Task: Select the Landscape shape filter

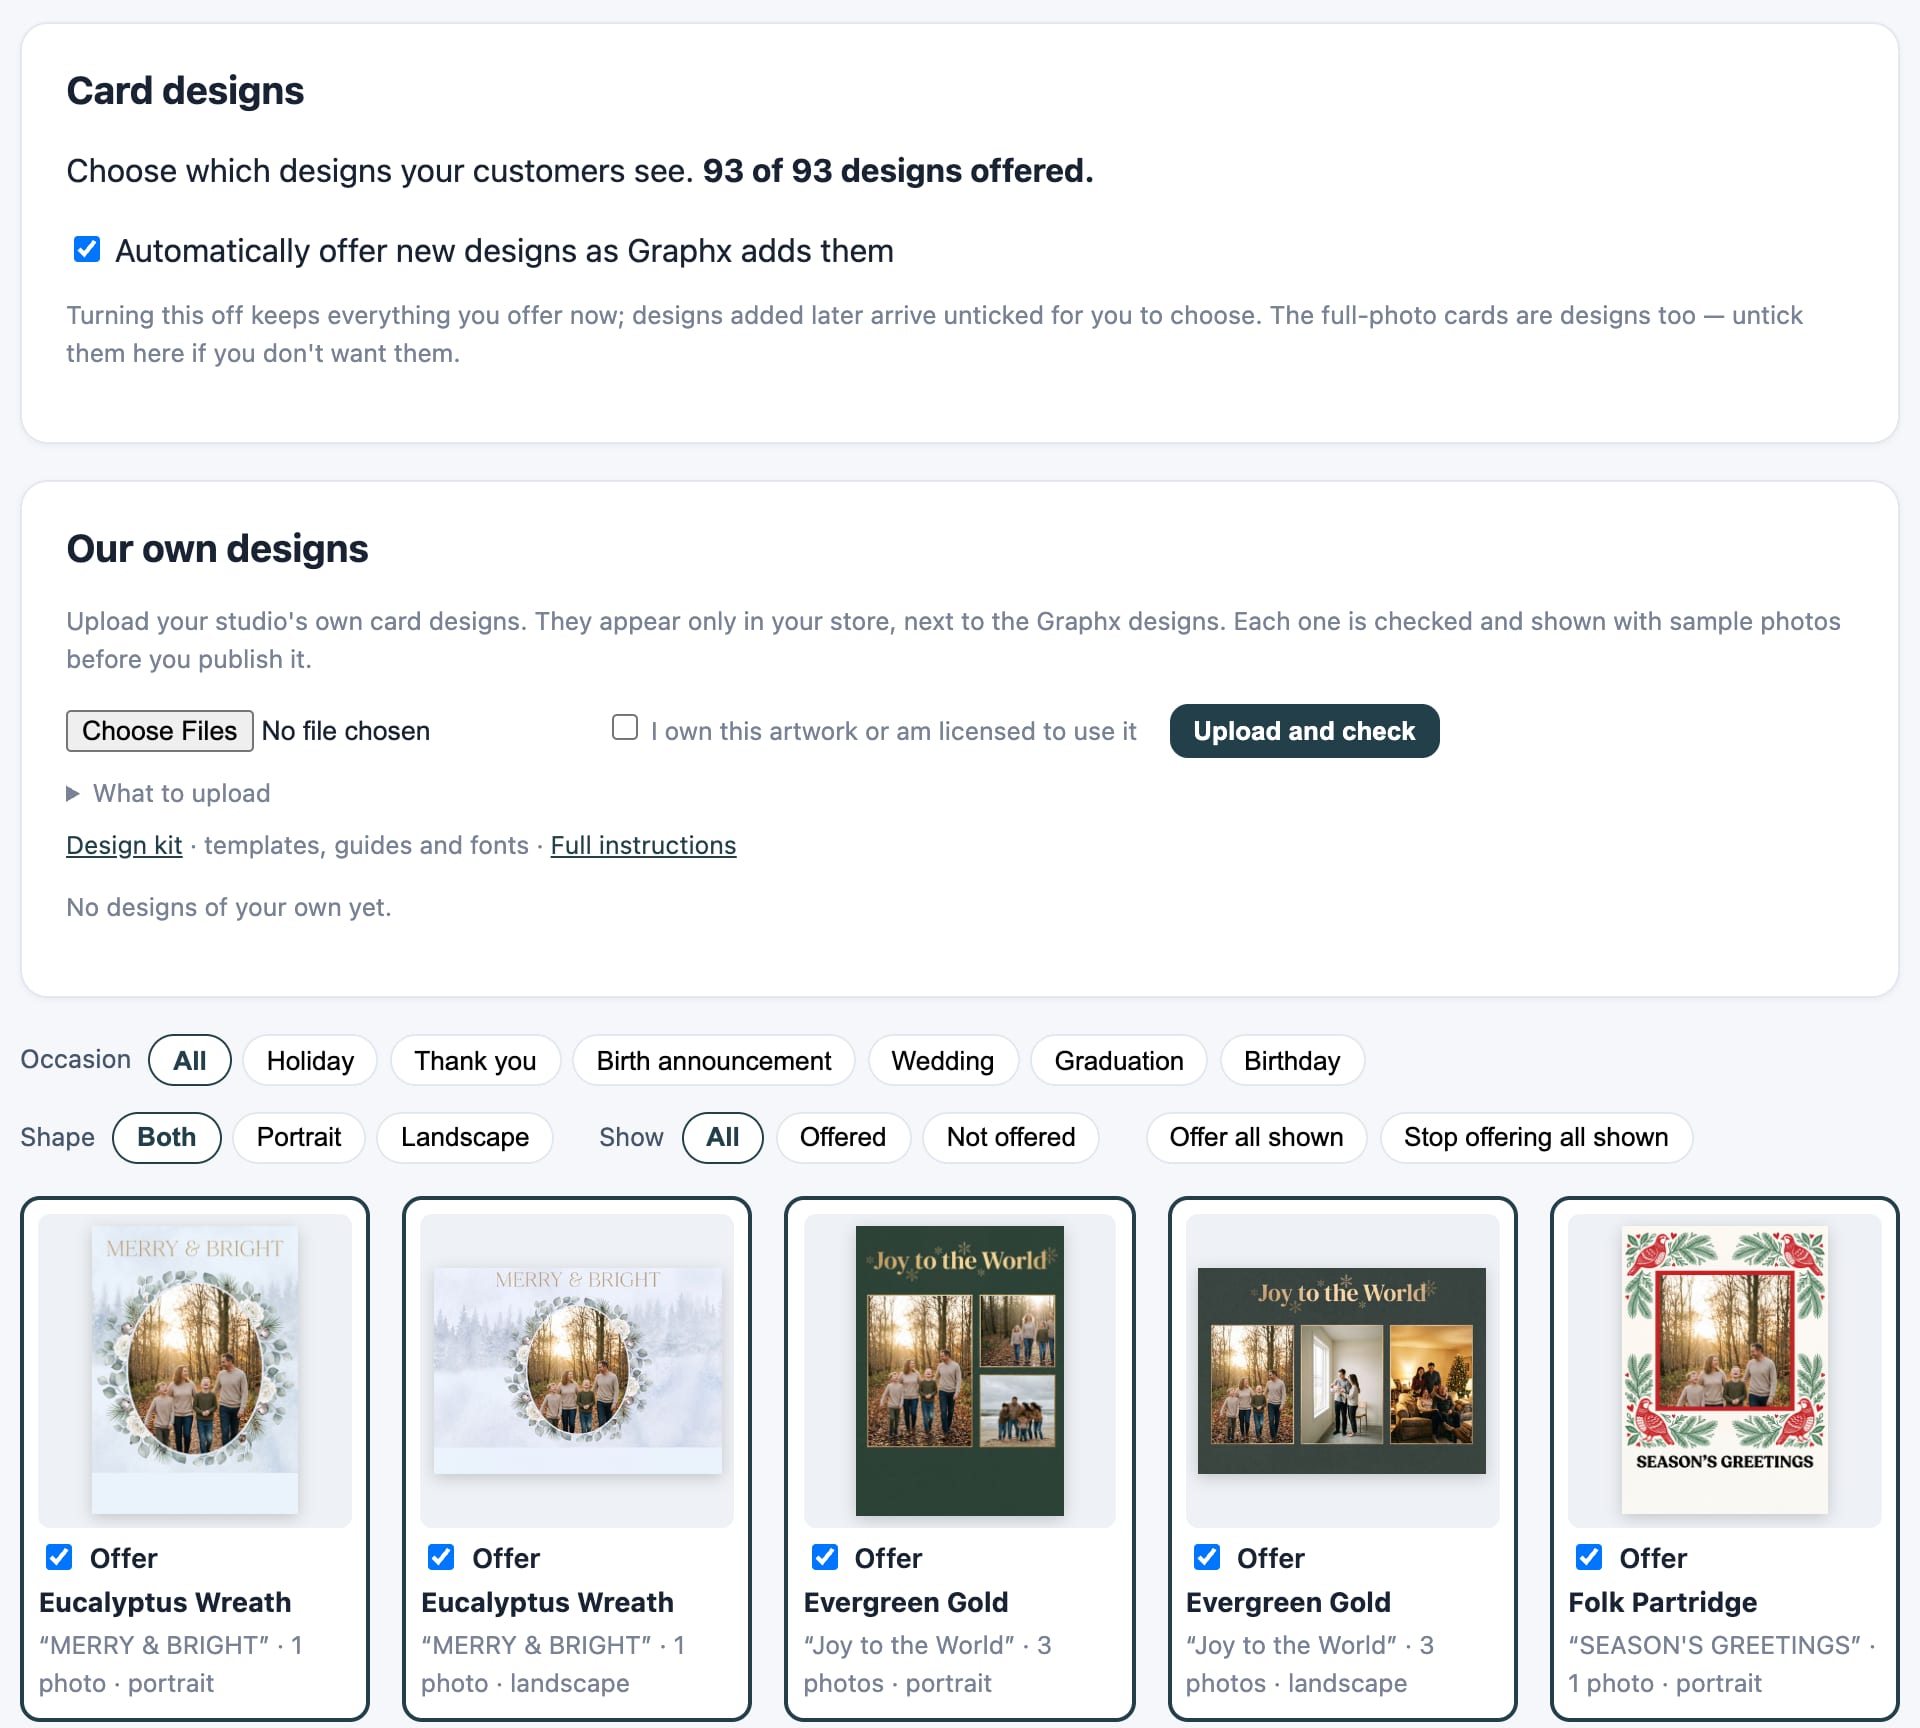Action: pos(465,1137)
